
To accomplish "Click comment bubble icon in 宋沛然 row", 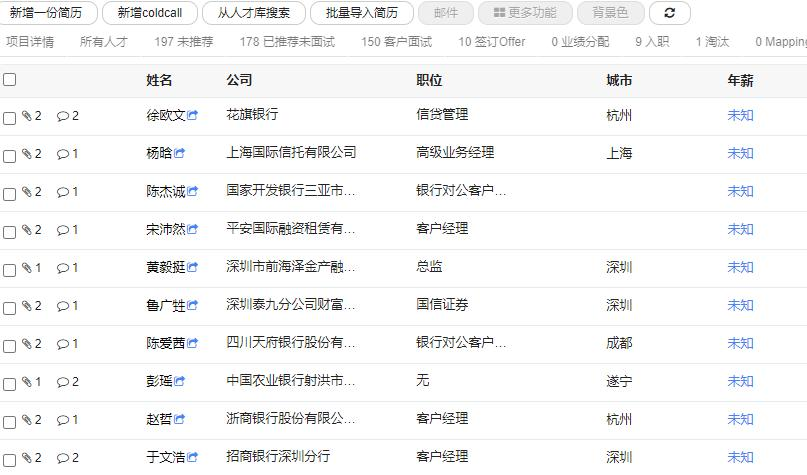I will pos(62,230).
